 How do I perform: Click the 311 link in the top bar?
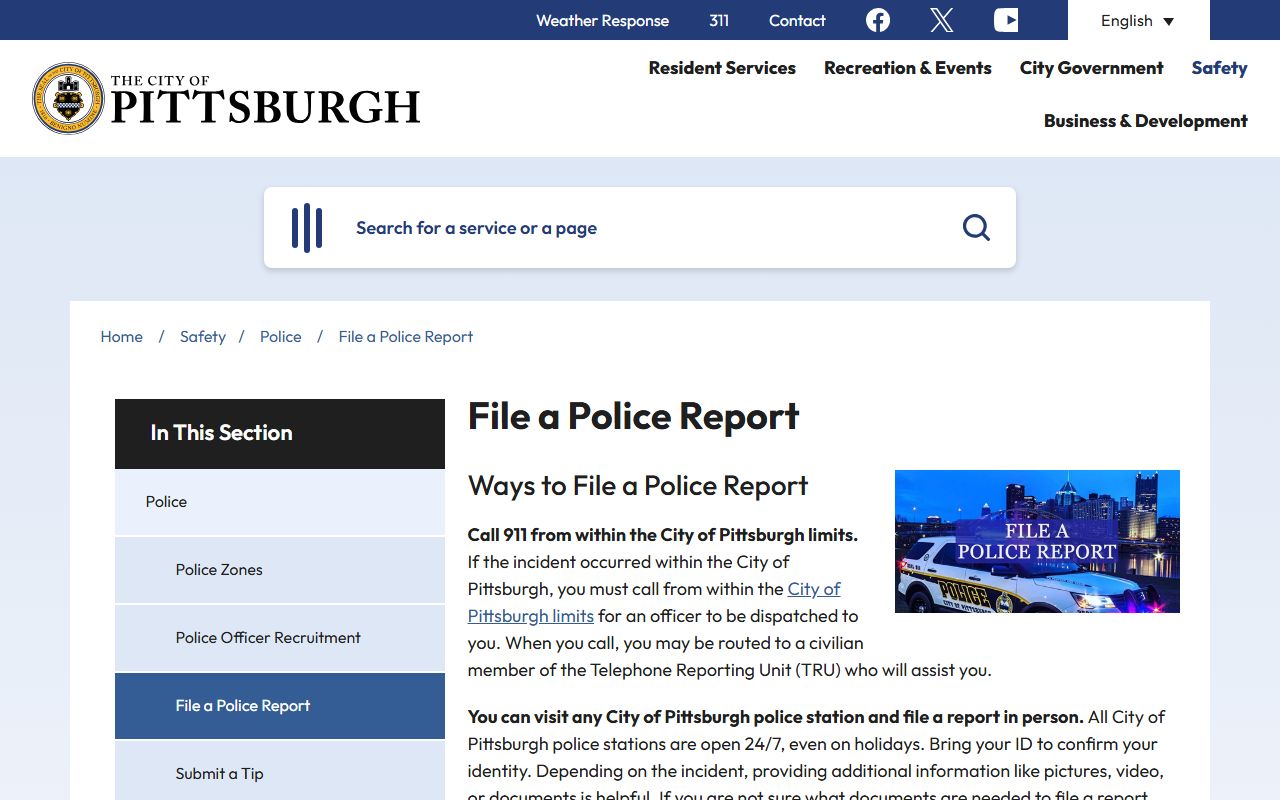pyautogui.click(x=719, y=20)
